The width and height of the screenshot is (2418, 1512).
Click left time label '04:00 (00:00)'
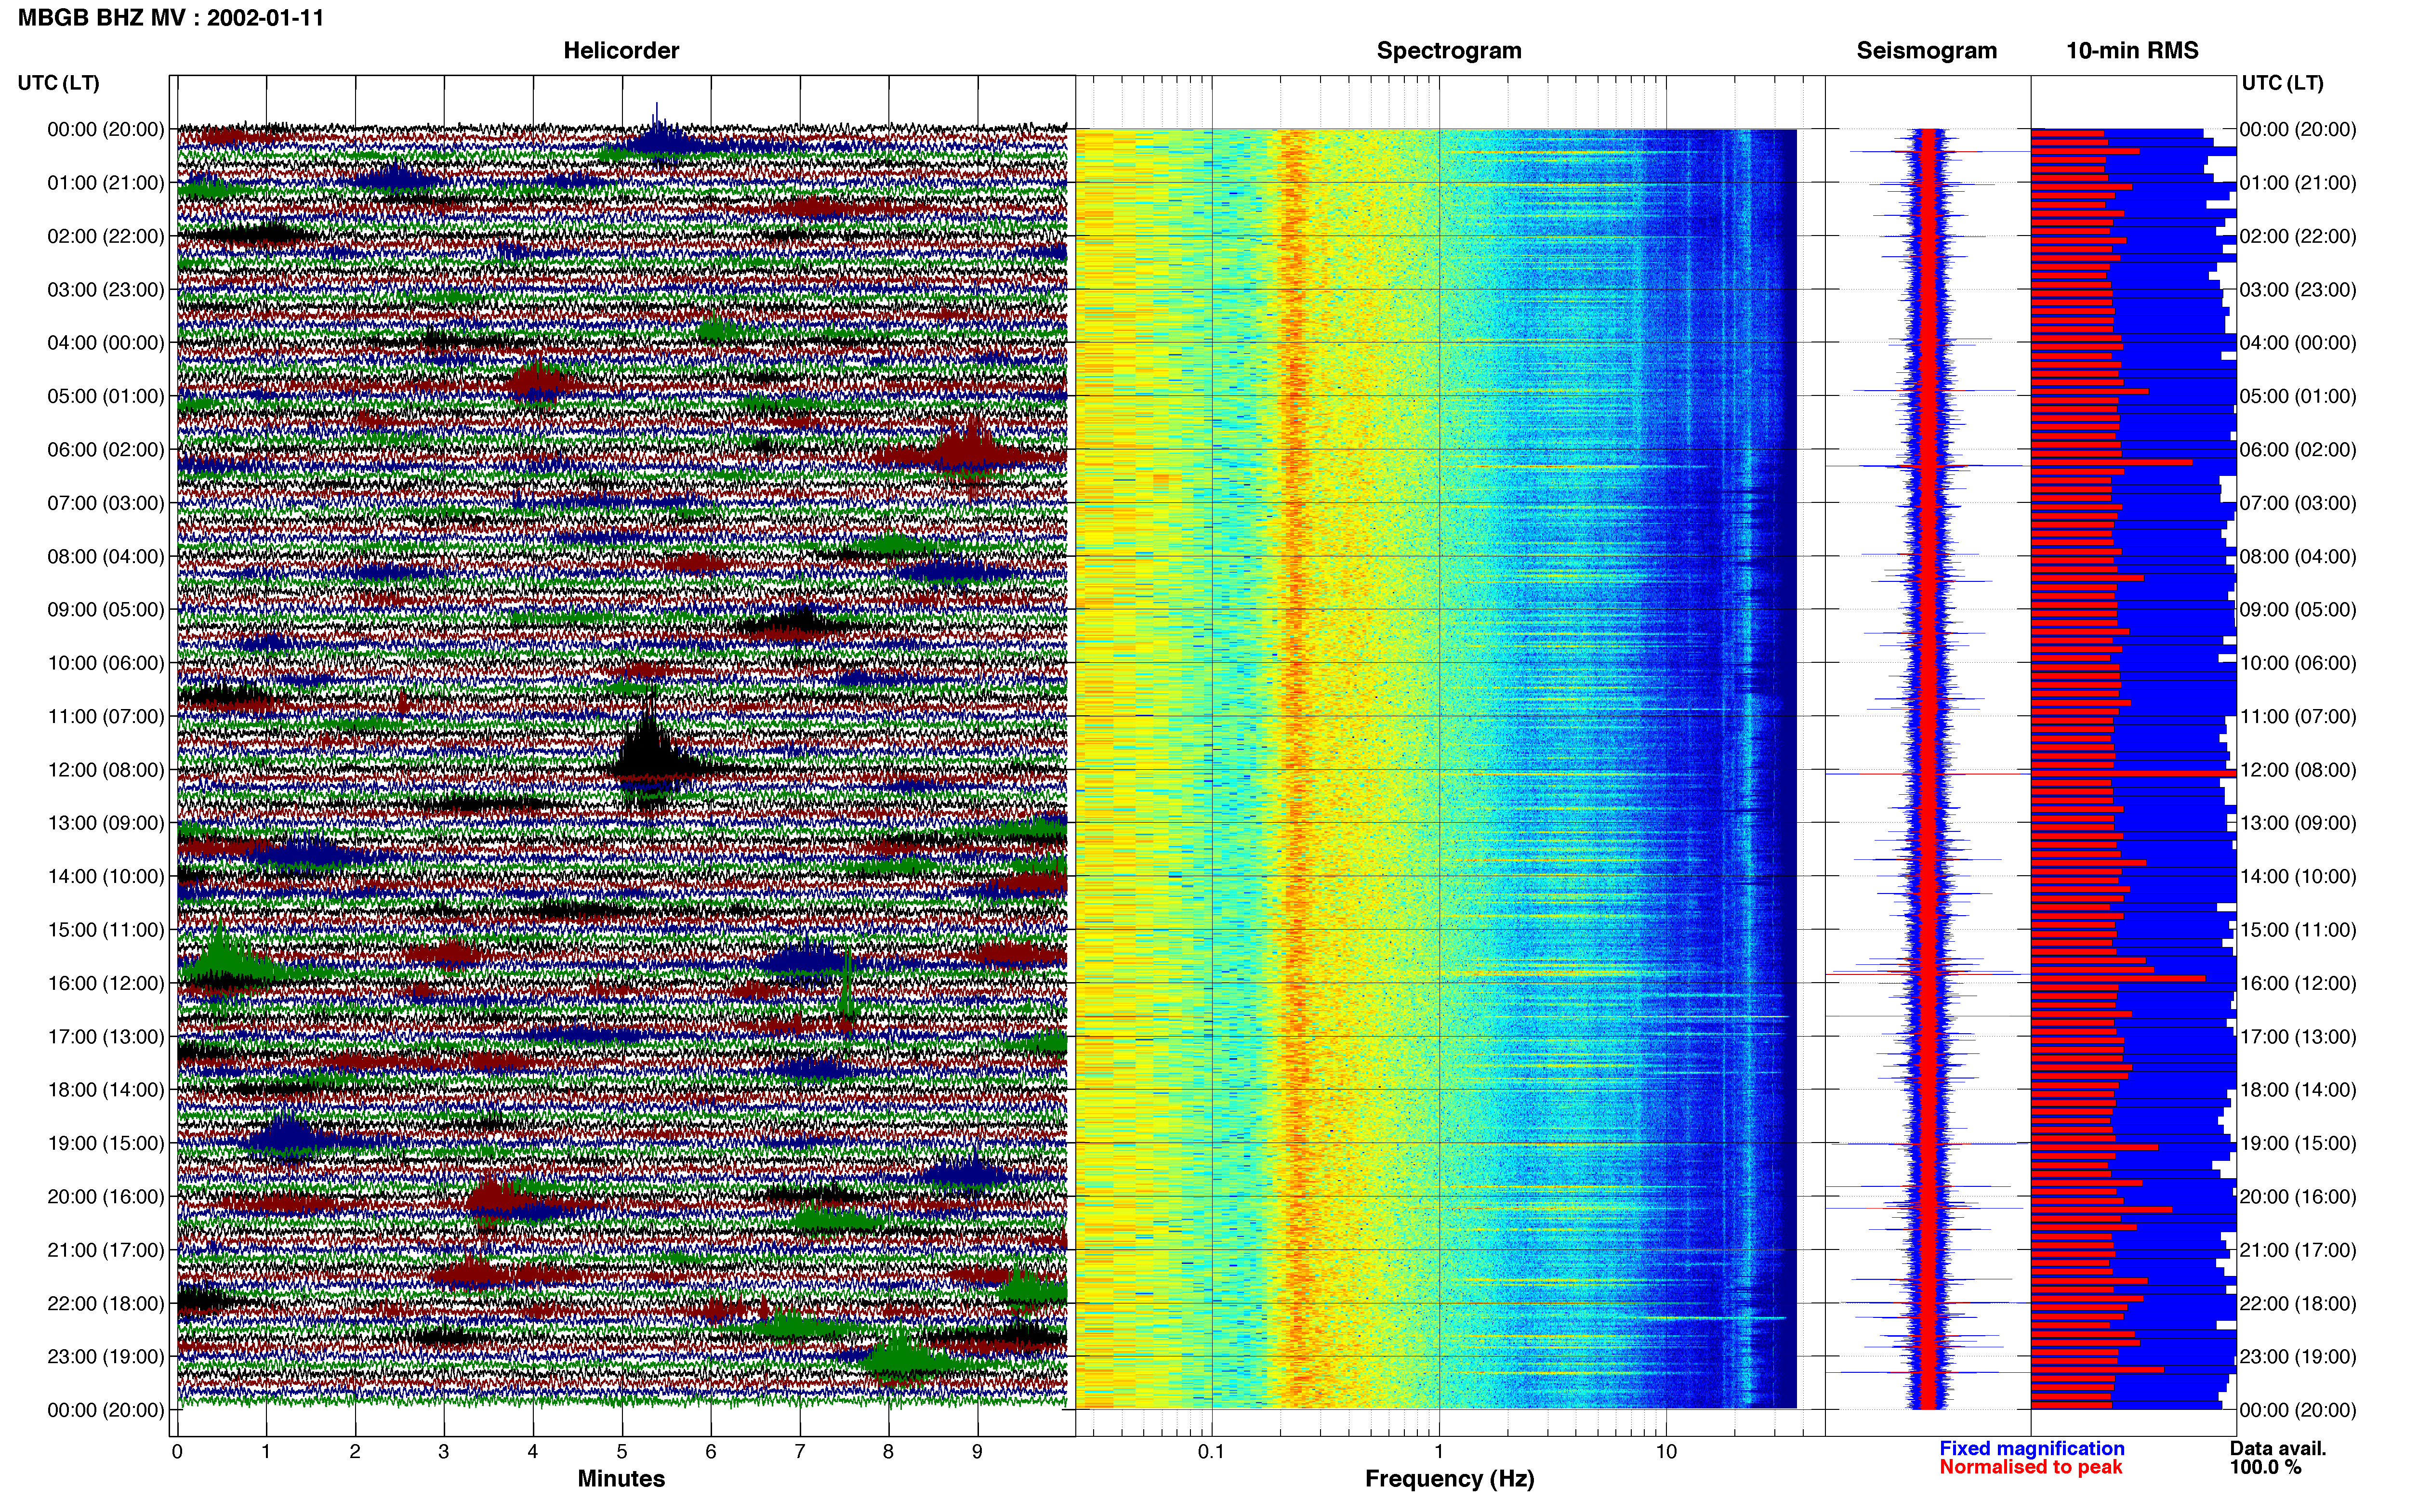pyautogui.click(x=106, y=343)
